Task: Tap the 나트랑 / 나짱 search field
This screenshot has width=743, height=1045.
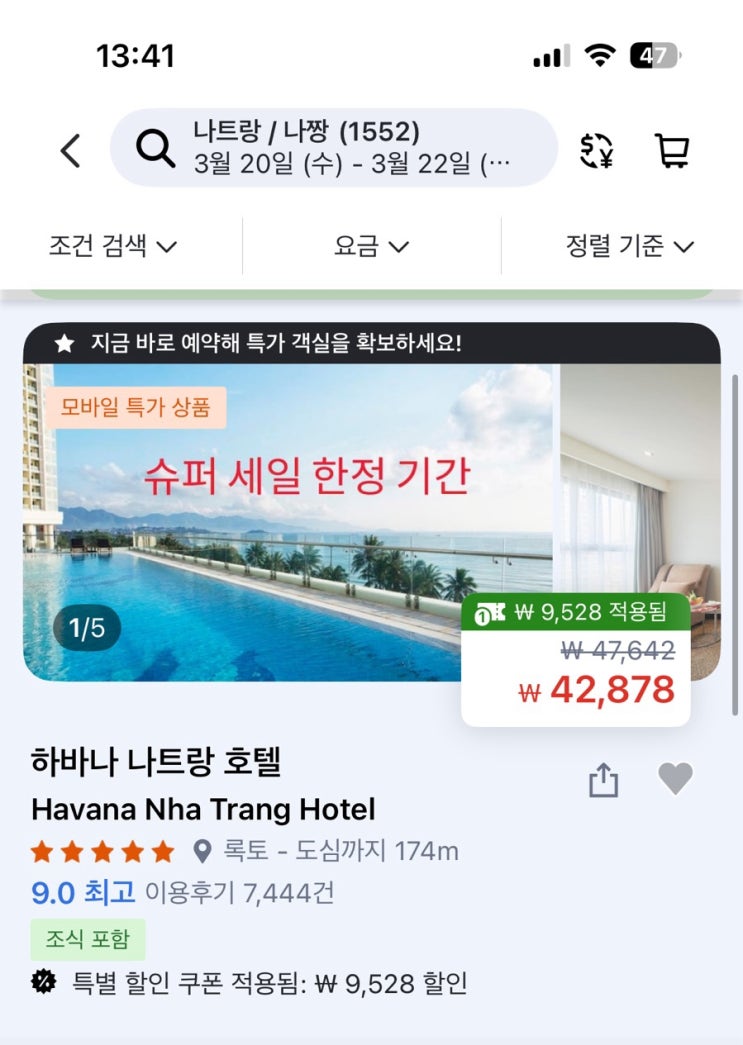Action: point(334,148)
